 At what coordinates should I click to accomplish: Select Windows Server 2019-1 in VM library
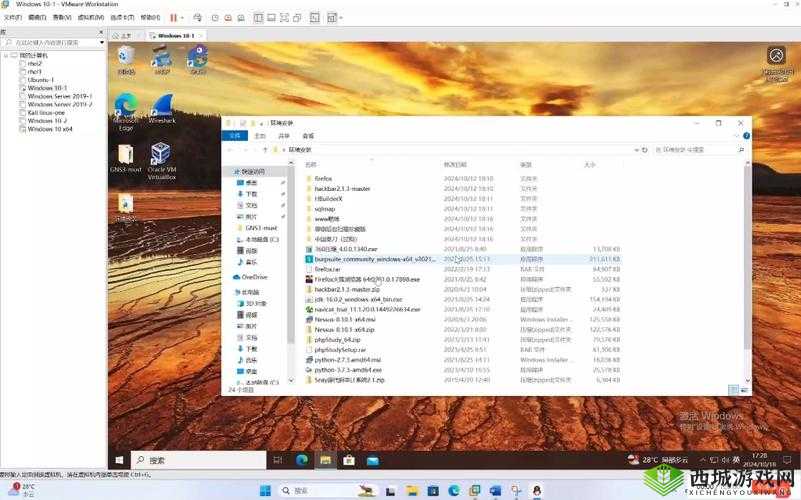(60, 96)
